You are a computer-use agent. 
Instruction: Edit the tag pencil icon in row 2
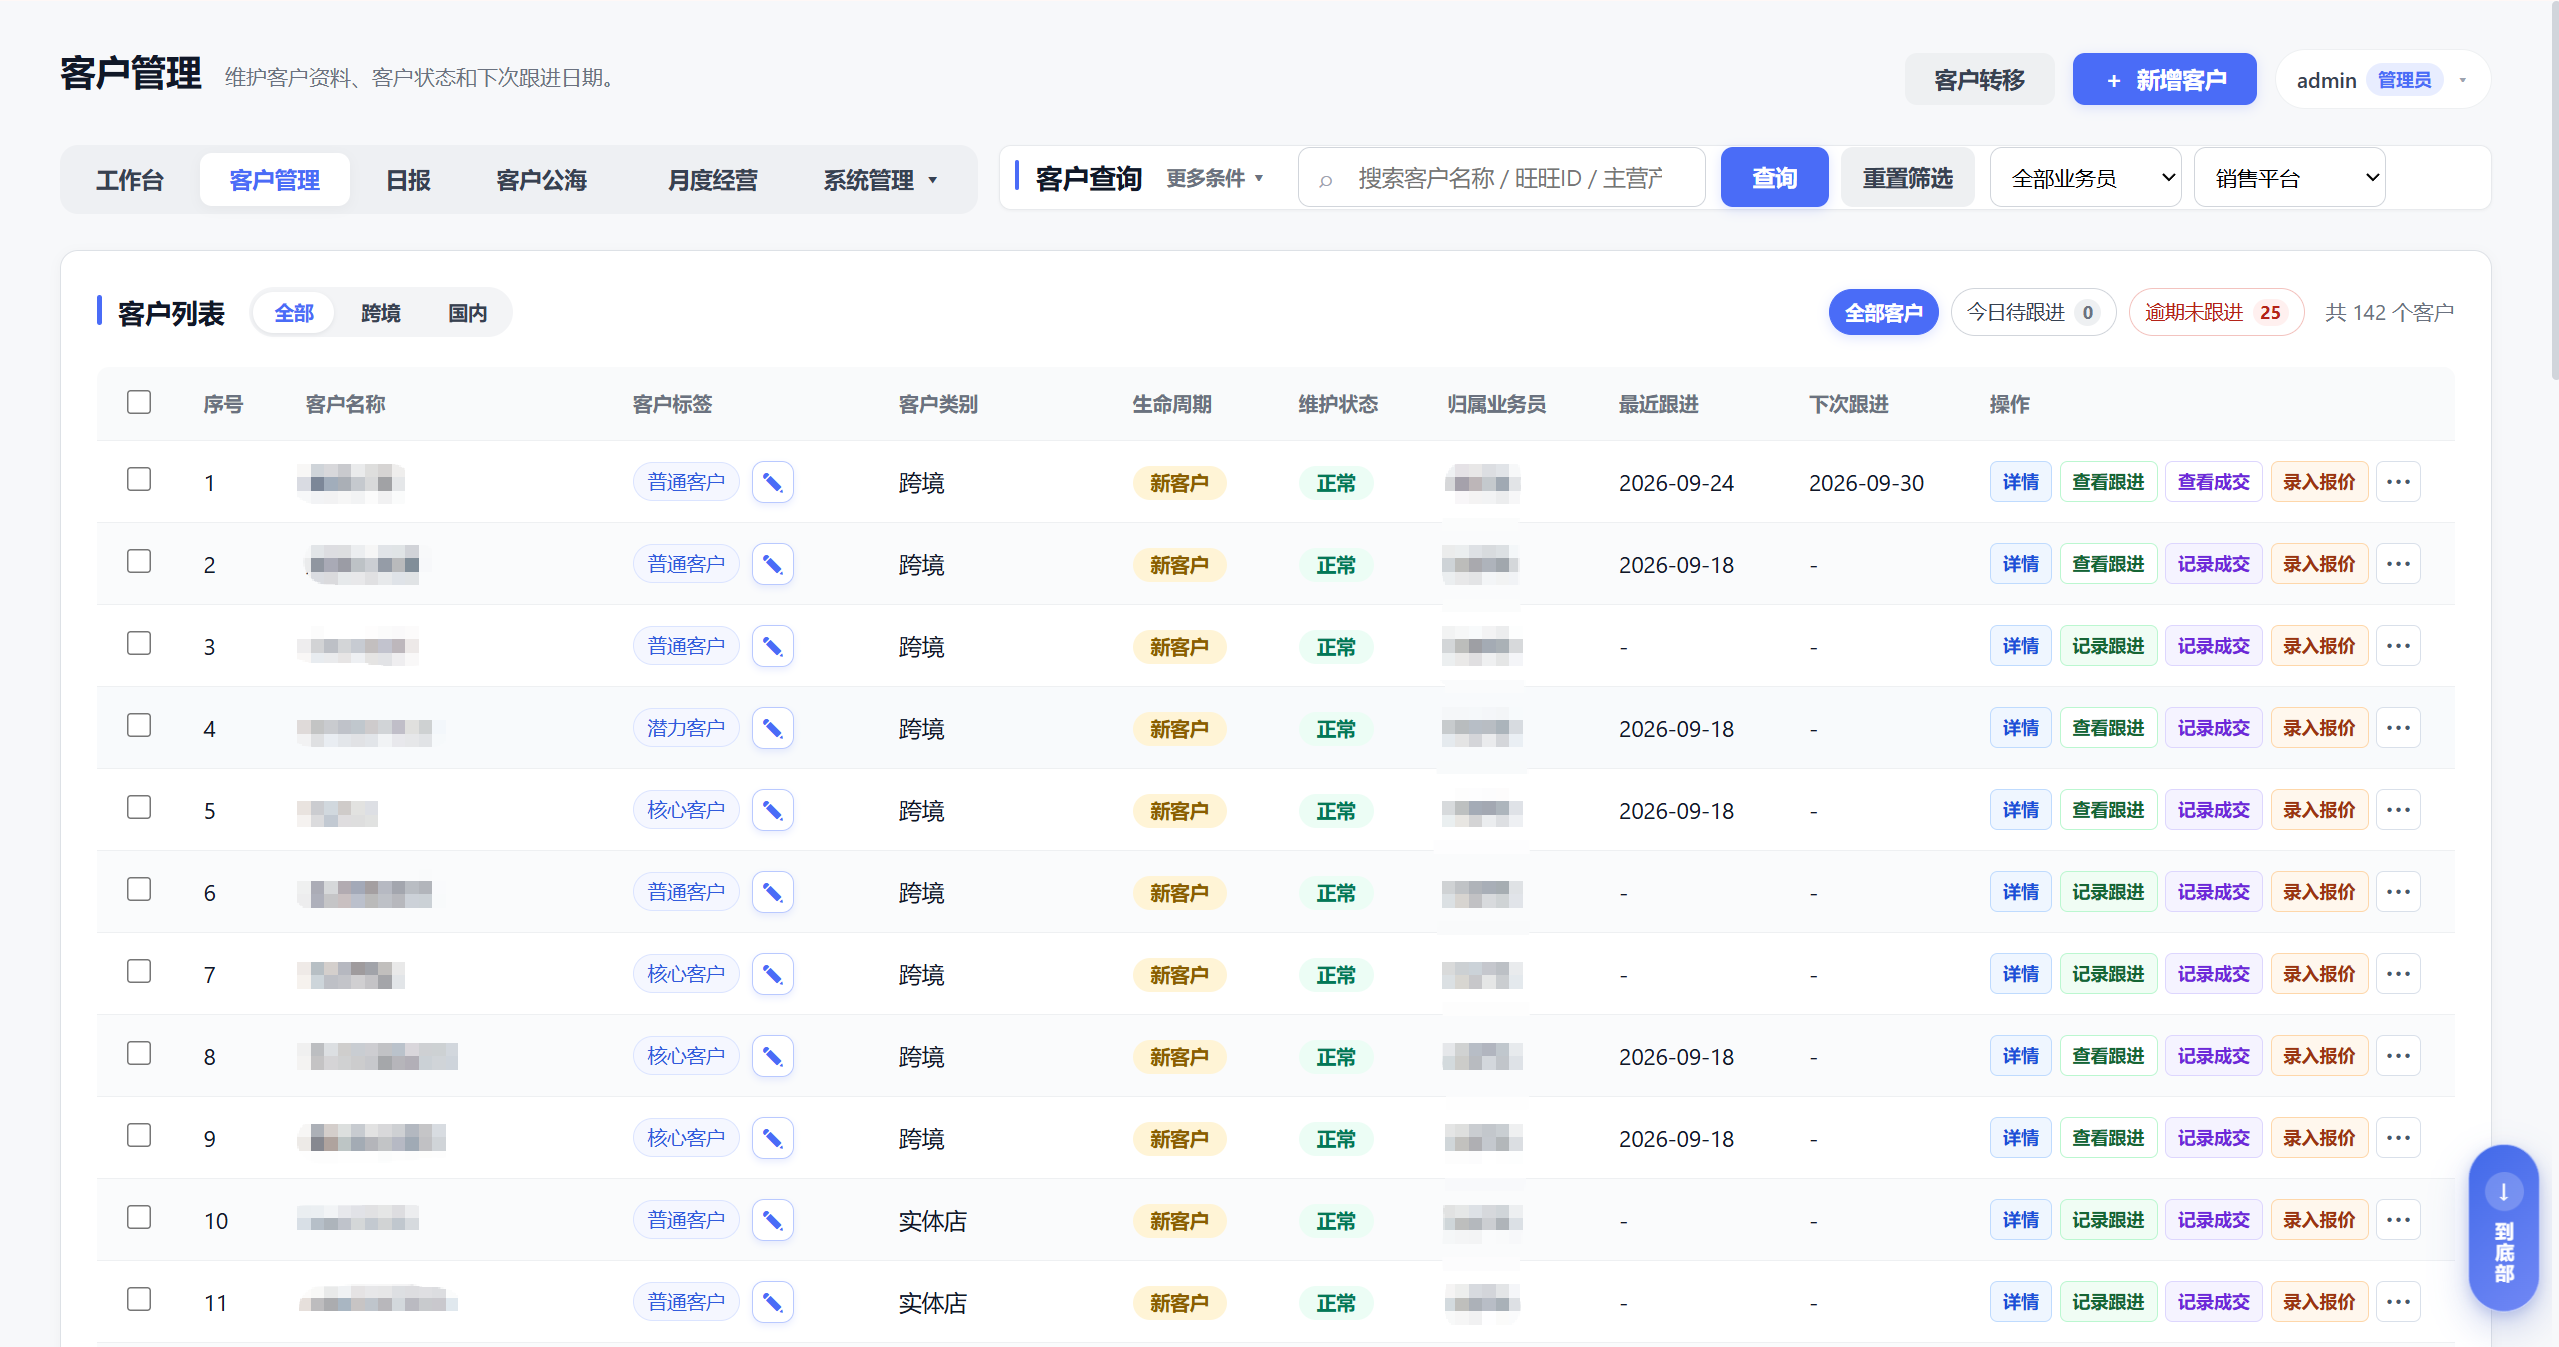(x=772, y=565)
